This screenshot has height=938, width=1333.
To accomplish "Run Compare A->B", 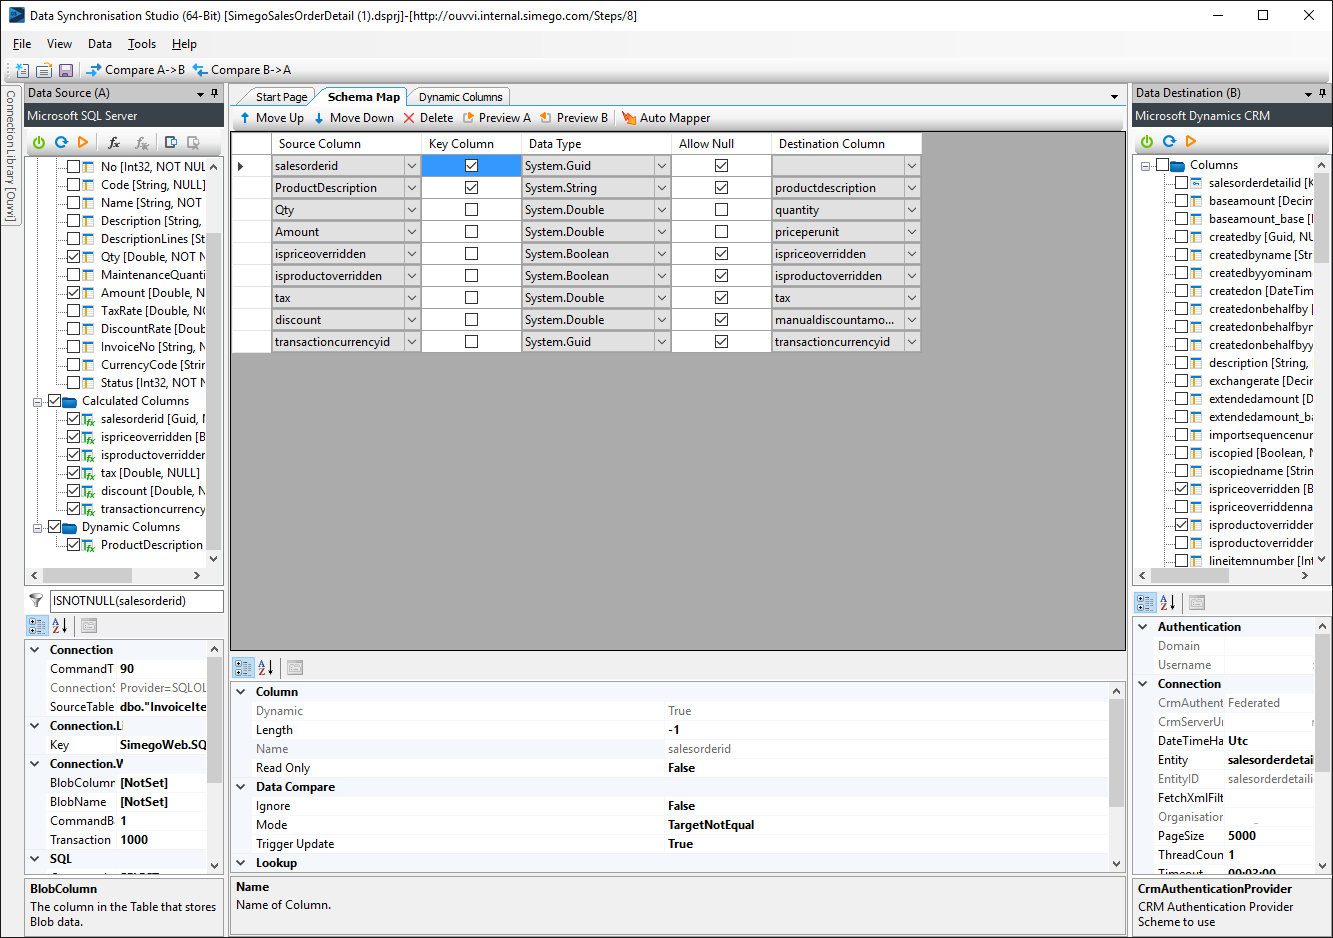I will 136,70.
